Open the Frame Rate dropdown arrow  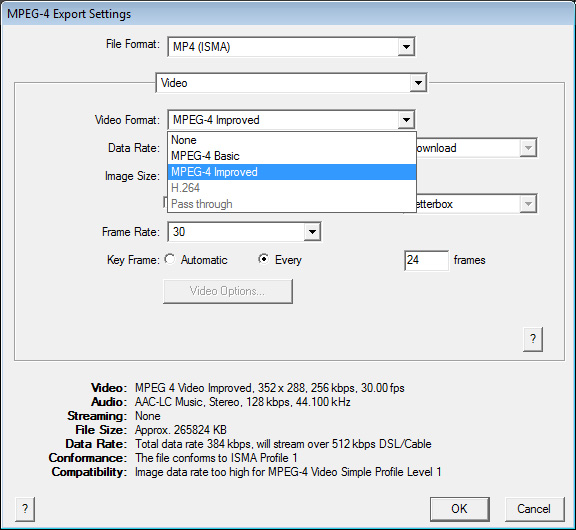[312, 232]
